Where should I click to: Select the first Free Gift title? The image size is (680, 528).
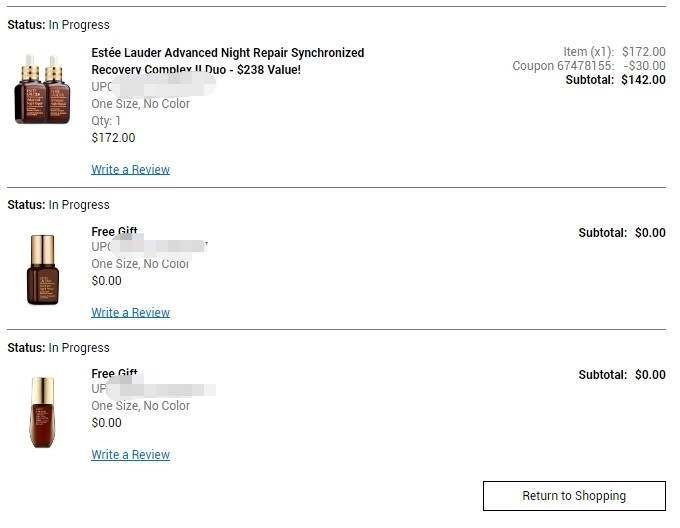click(x=114, y=231)
